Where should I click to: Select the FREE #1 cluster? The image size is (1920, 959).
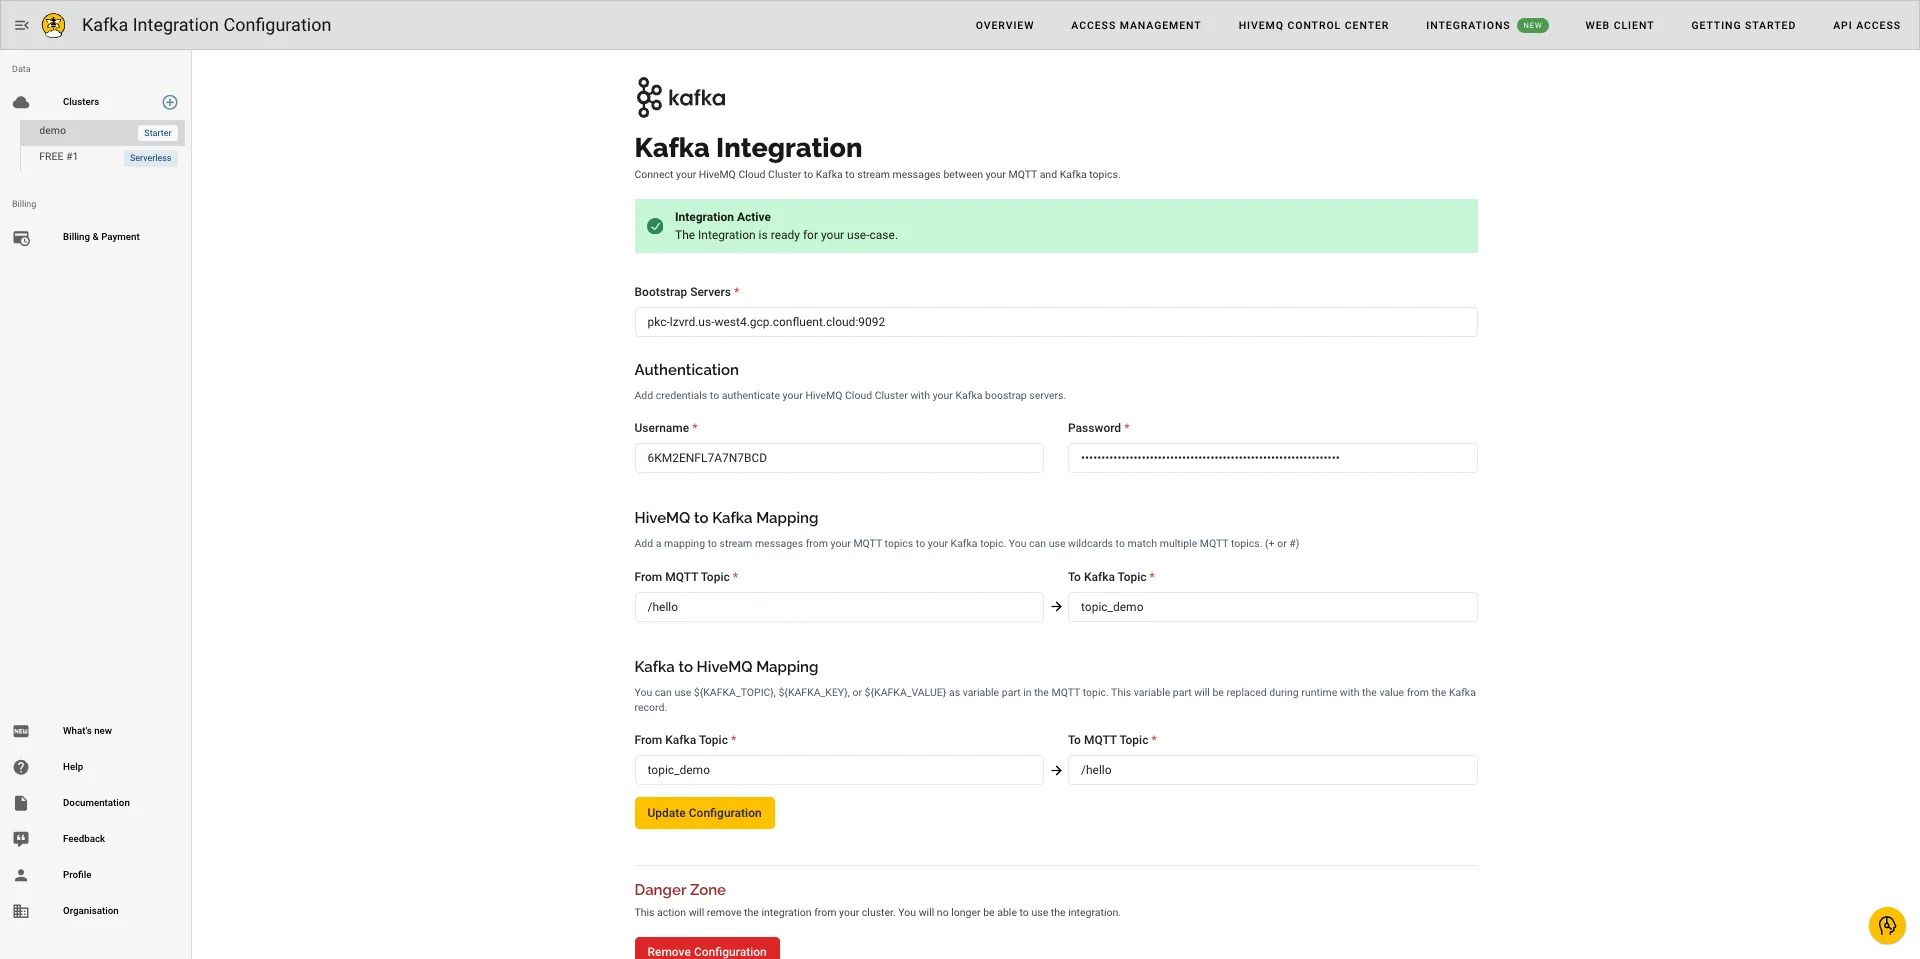(102, 157)
